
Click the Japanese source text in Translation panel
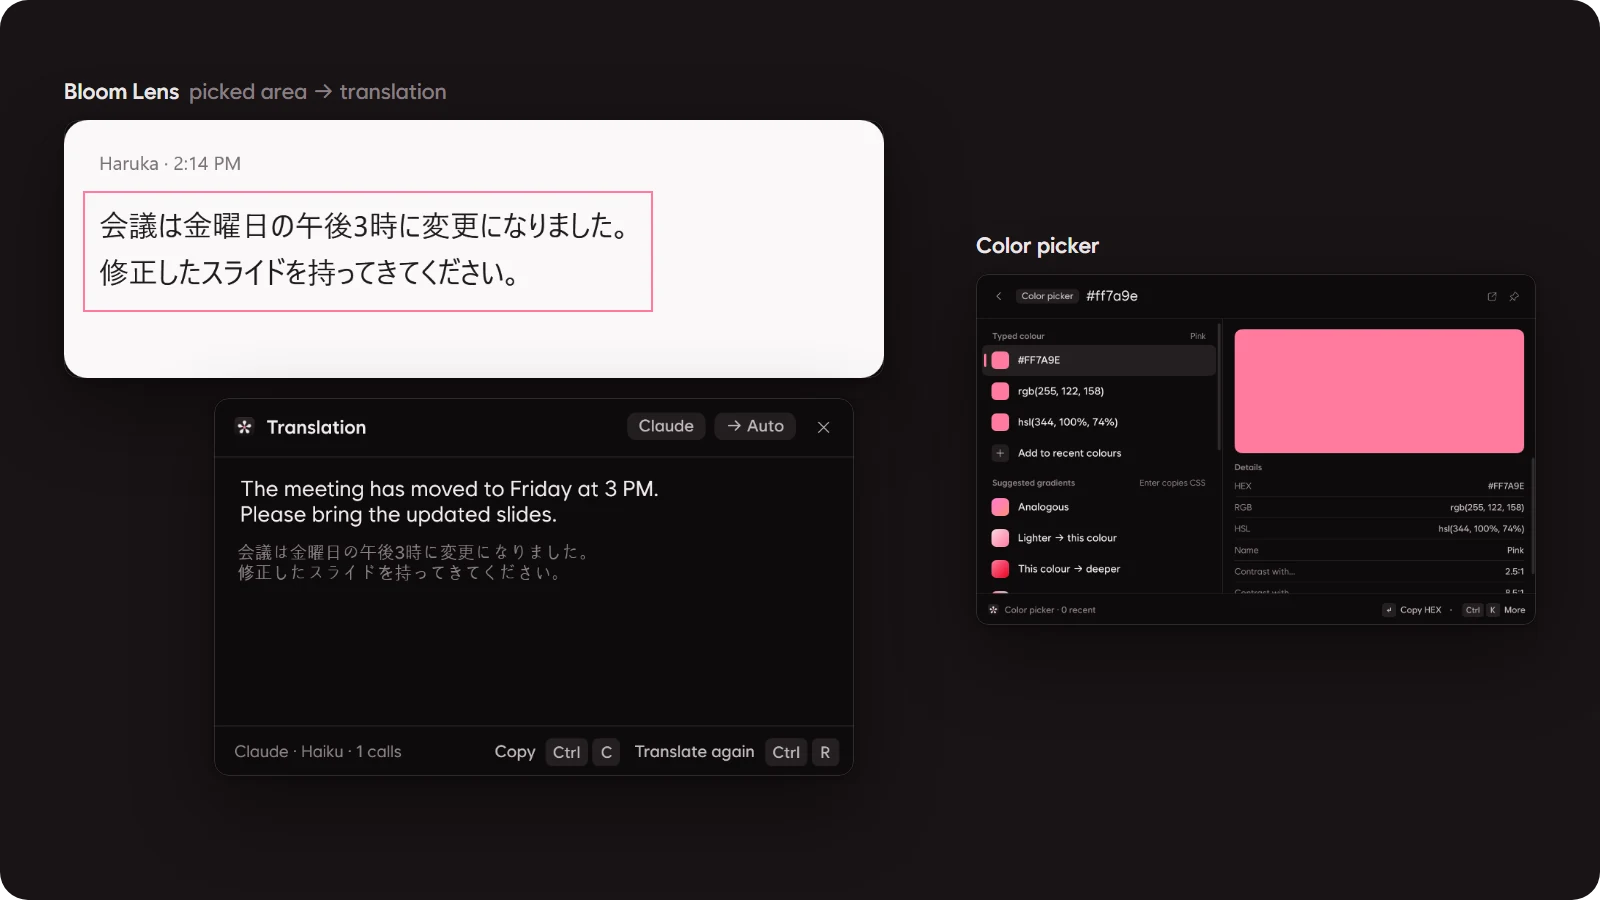(414, 562)
